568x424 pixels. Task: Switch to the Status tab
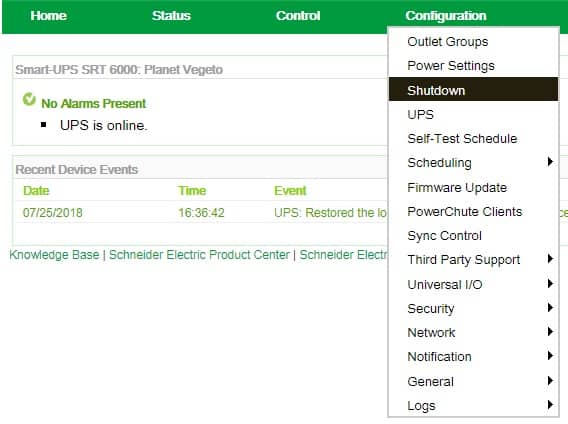171,16
